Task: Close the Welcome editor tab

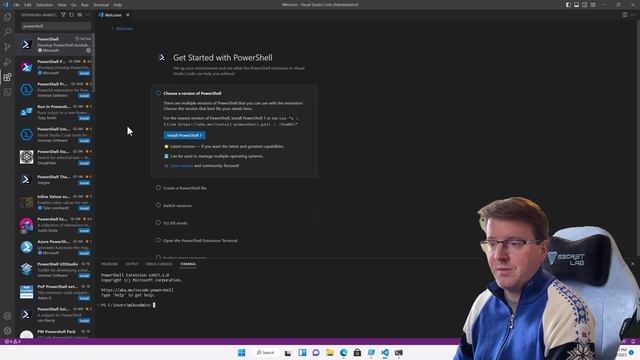Action: [x=128, y=15]
